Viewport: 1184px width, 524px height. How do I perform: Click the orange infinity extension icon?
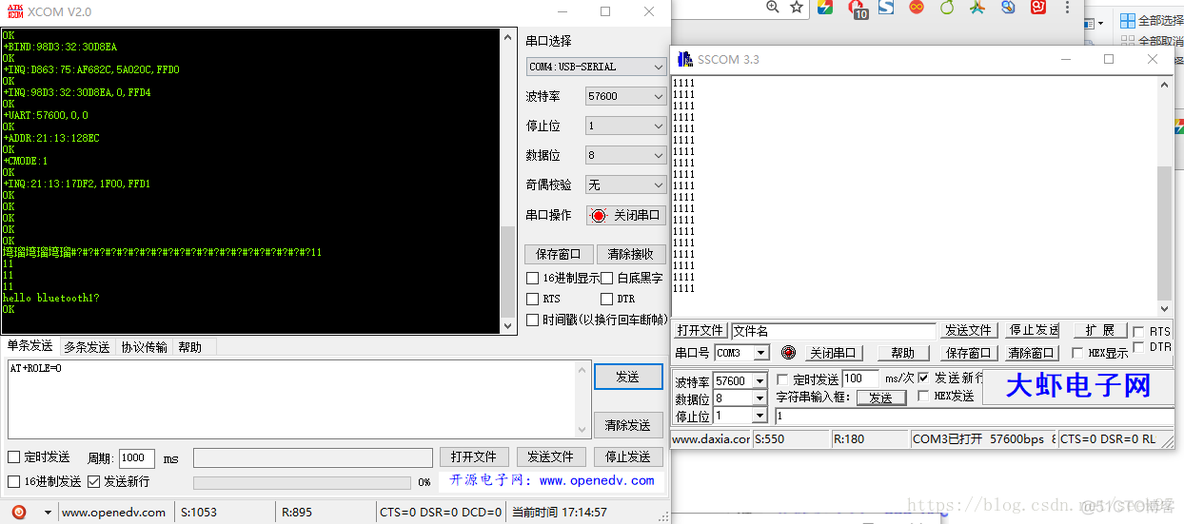pos(917,7)
